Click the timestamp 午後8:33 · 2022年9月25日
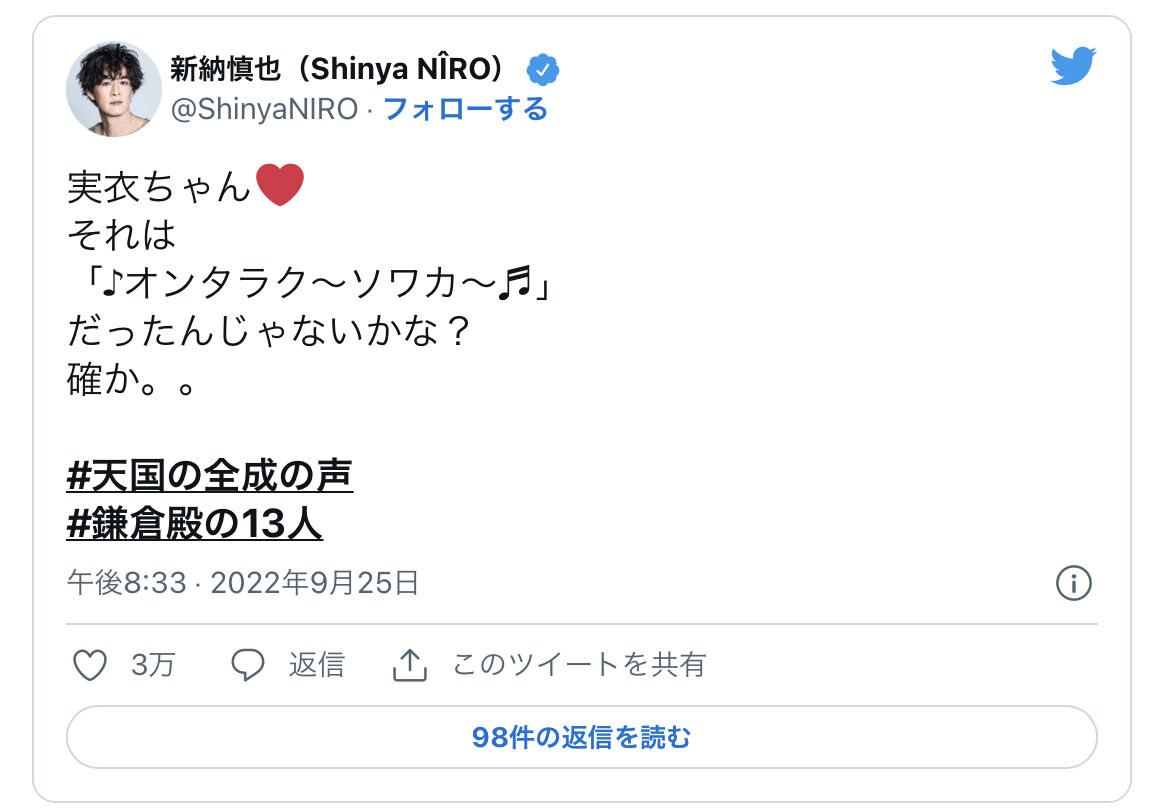1167x812 pixels. pyautogui.click(x=242, y=583)
